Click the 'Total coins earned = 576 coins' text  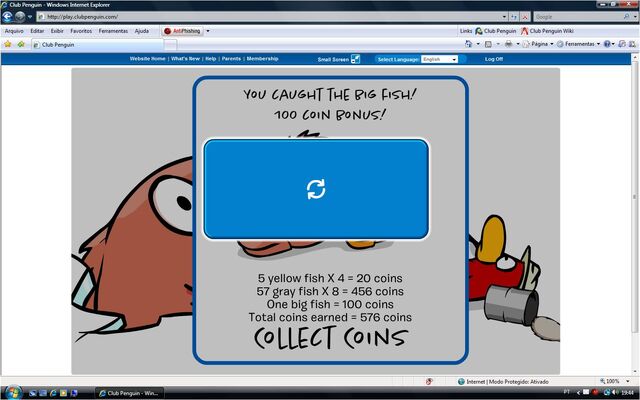[x=330, y=317]
